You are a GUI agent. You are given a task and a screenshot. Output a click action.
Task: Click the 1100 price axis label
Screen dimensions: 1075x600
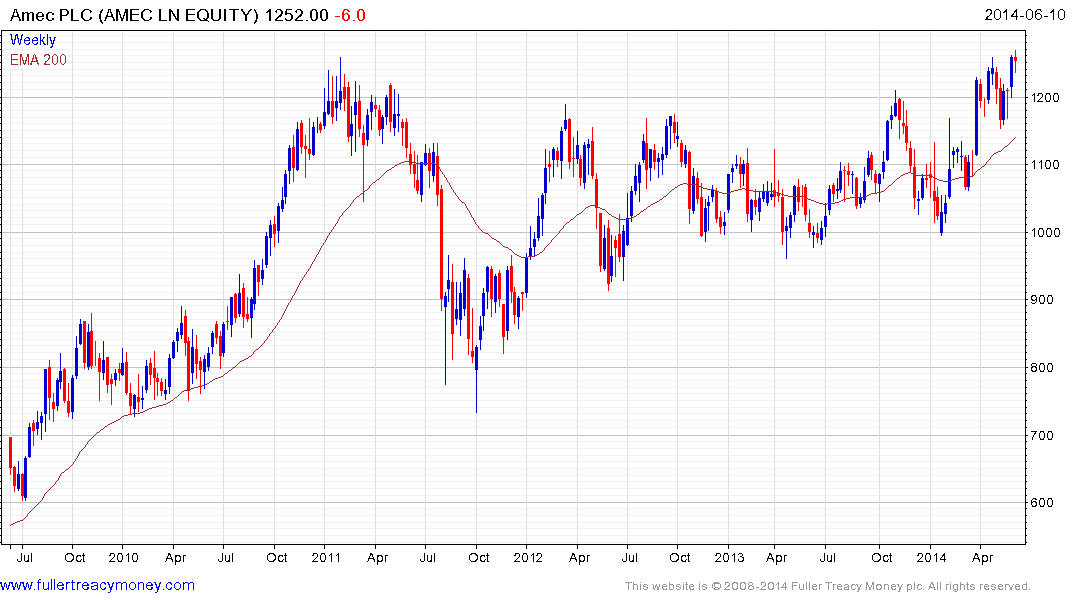1046,165
